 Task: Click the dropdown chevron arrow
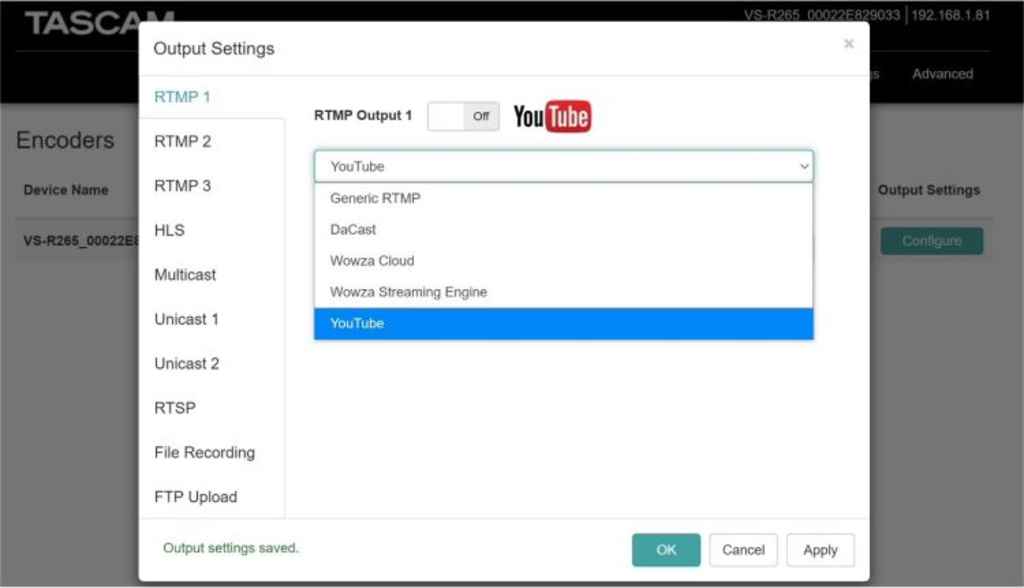[804, 167]
